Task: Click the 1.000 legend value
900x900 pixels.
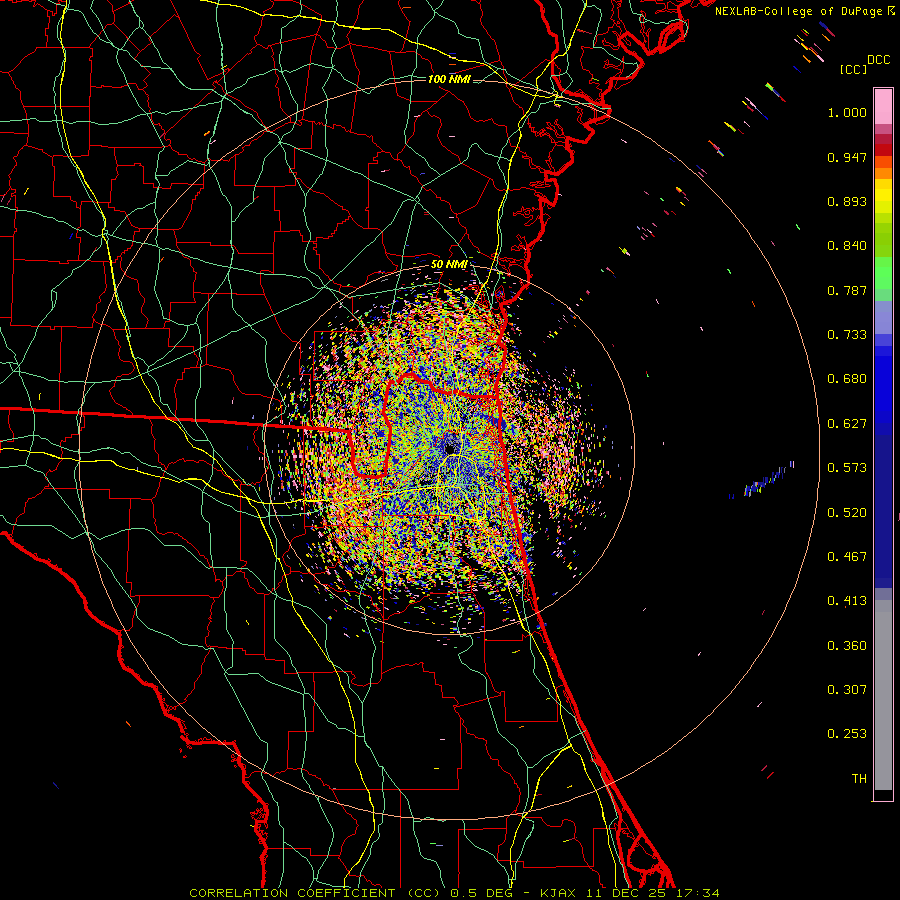Action: coord(847,112)
